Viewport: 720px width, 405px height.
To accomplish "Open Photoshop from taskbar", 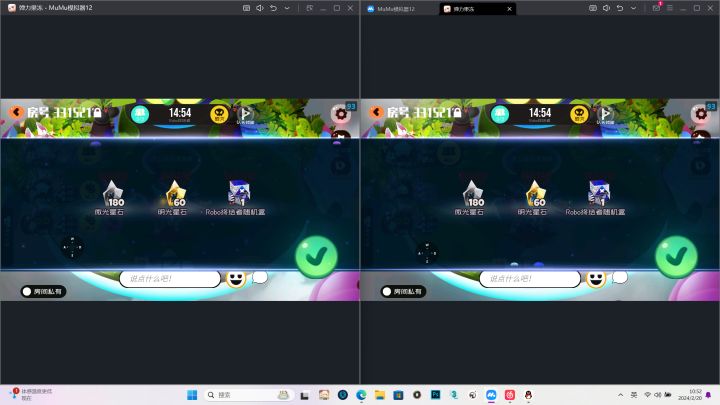I will (x=435, y=395).
